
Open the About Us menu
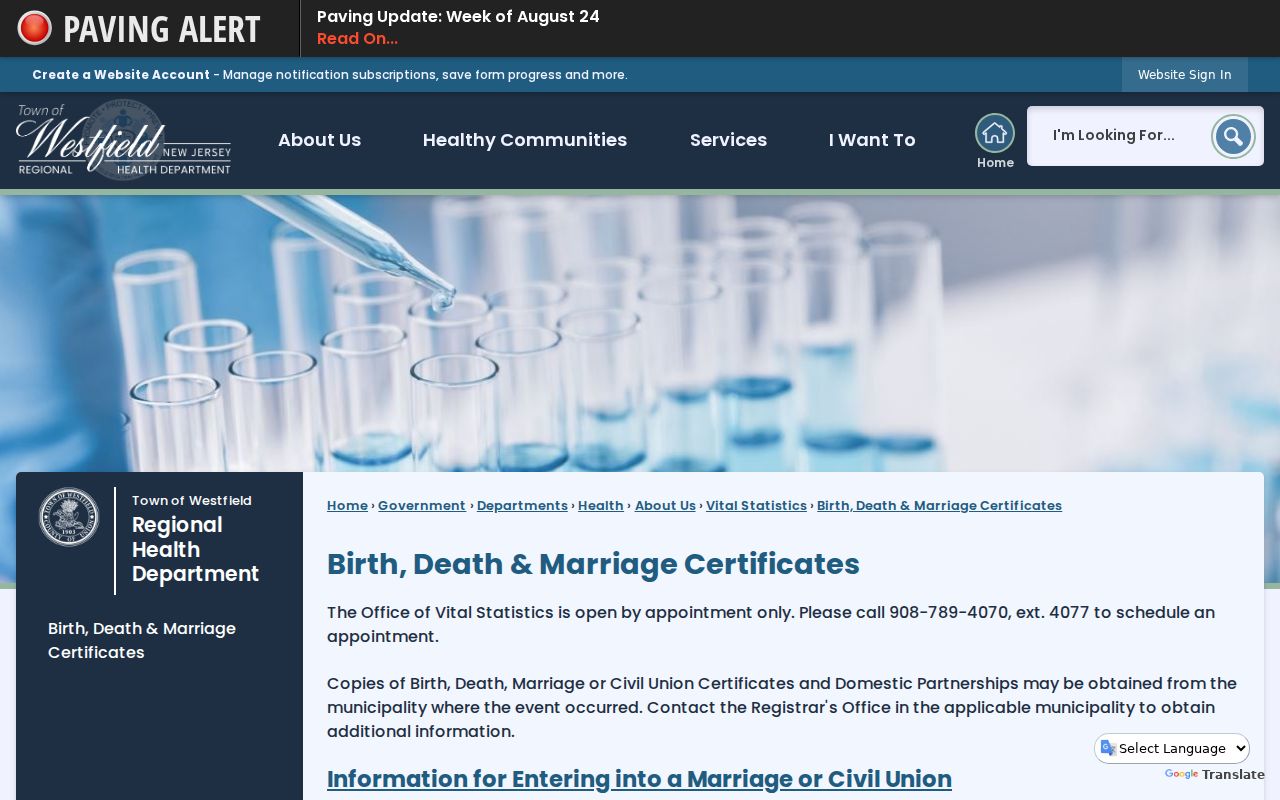[319, 140]
